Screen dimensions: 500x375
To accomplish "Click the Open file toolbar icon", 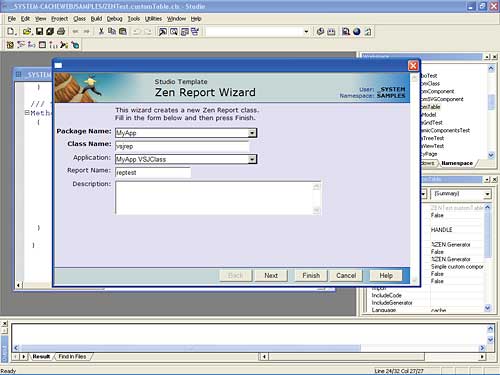I will pyautogui.click(x=27, y=32).
